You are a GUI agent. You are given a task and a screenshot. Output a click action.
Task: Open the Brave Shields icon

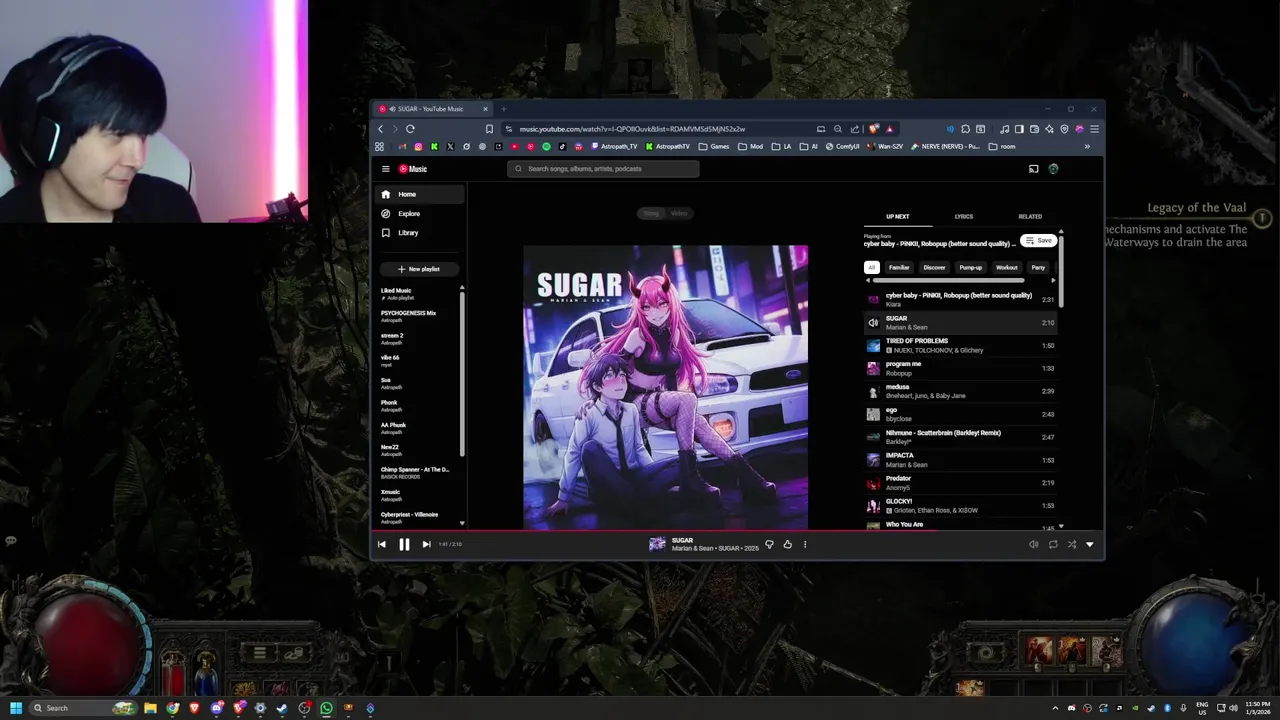point(874,129)
